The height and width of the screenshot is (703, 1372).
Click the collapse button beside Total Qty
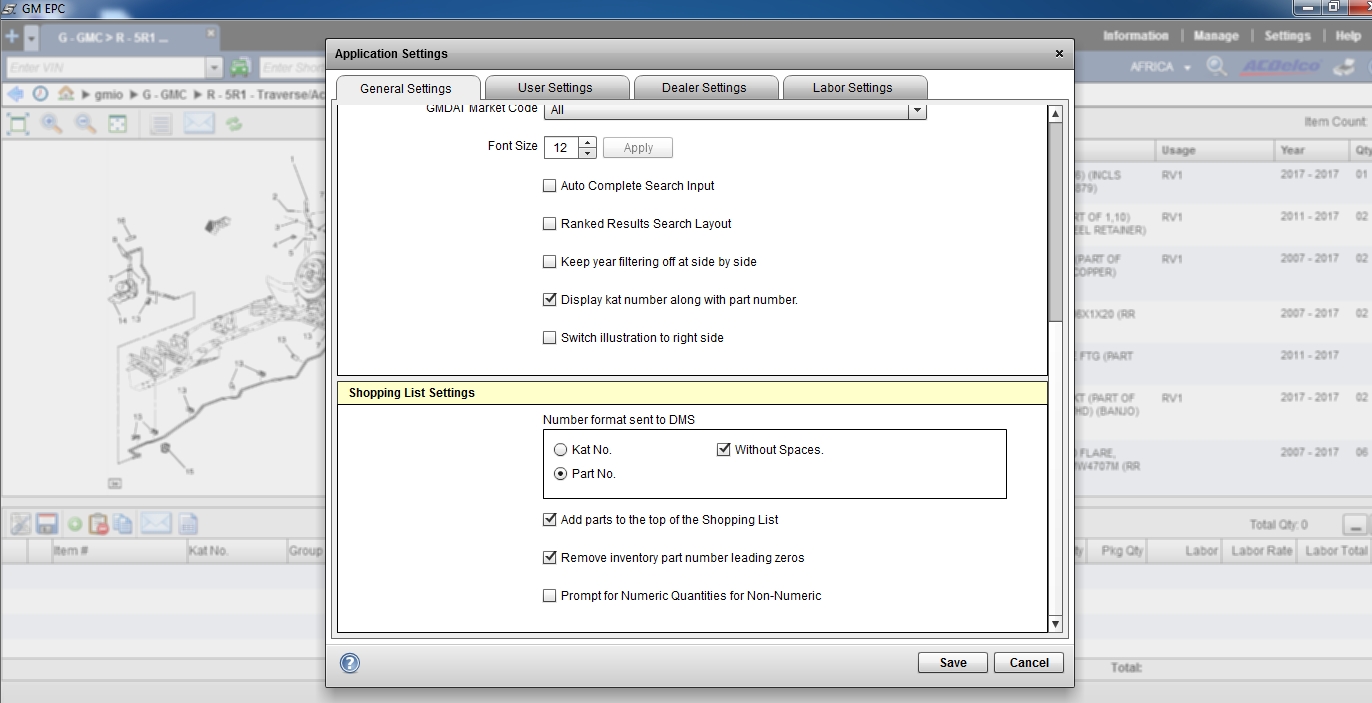click(x=1355, y=525)
